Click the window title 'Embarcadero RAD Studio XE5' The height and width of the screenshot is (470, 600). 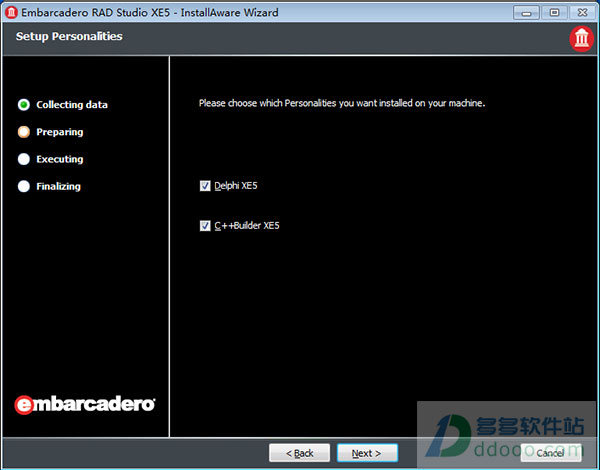[96, 13]
